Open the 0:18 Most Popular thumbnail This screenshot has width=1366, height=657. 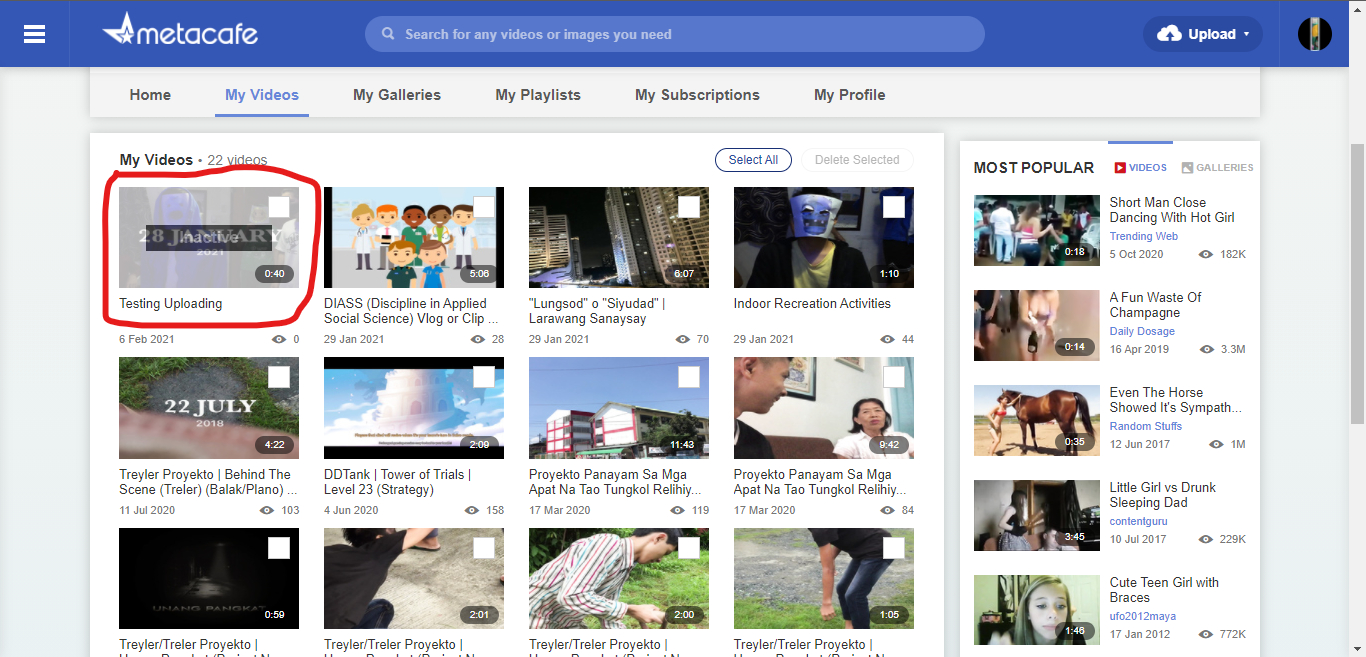[1037, 232]
